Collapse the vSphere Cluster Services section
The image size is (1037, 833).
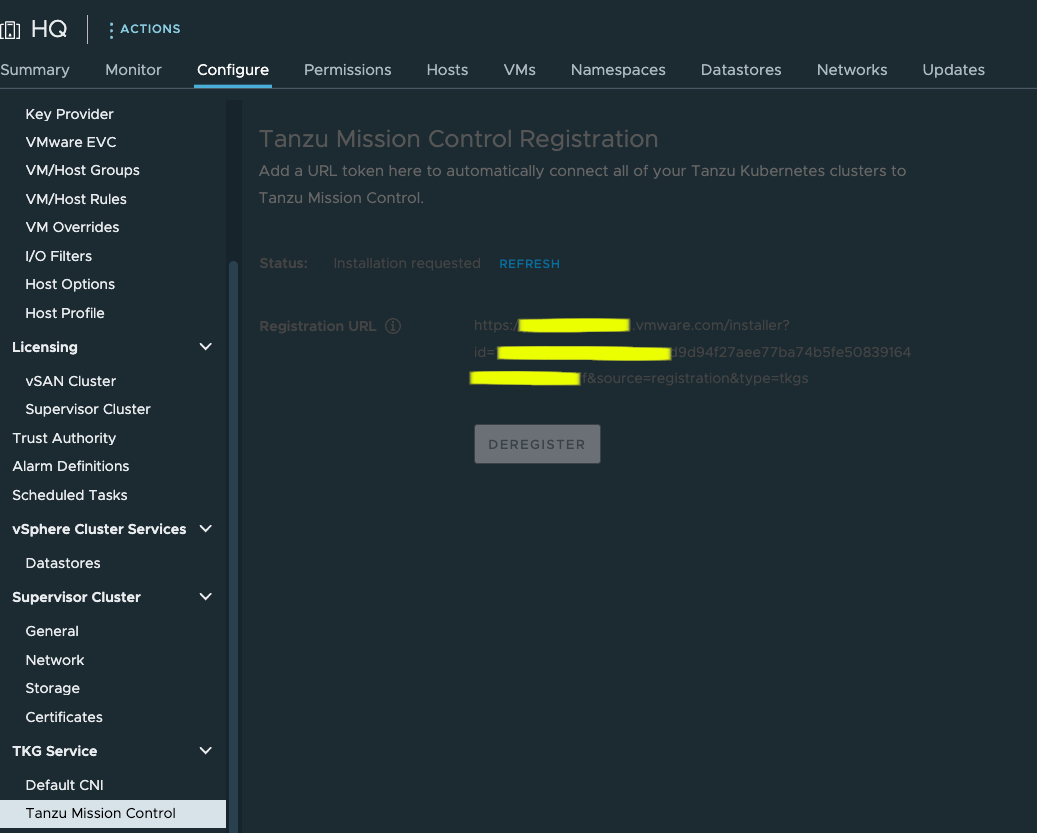click(205, 529)
